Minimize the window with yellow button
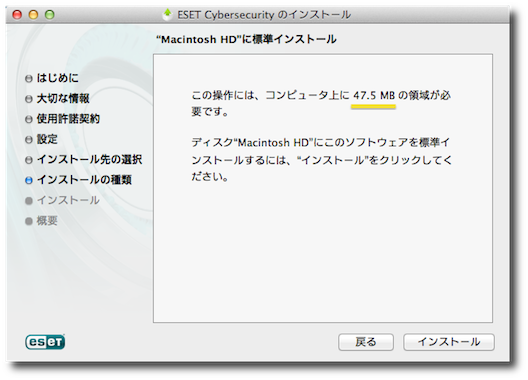 pos(33,14)
